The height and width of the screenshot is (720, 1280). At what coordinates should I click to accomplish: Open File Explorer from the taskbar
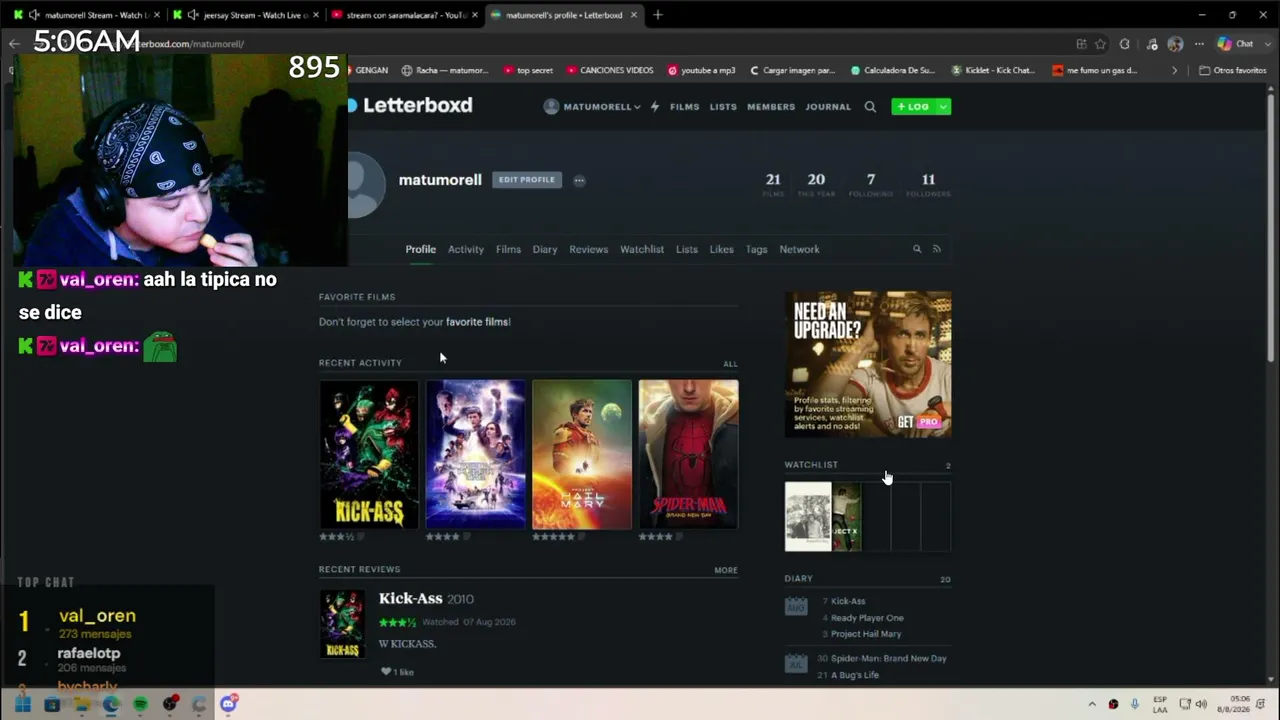point(81,704)
